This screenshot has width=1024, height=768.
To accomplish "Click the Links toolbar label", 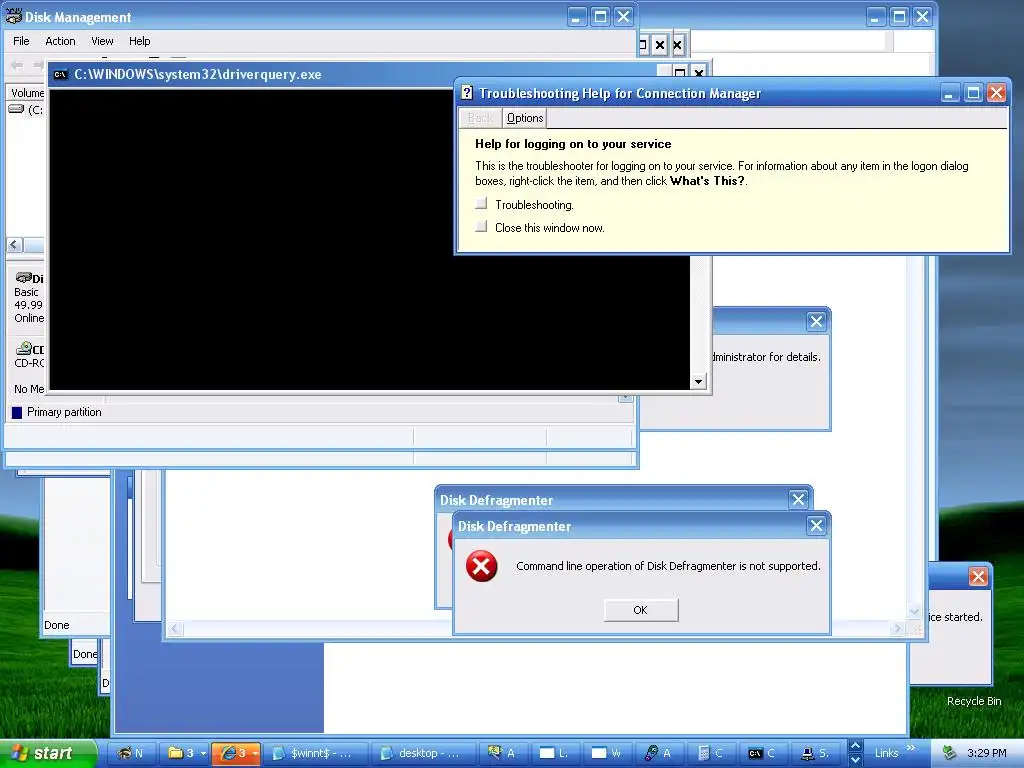I will [886, 753].
